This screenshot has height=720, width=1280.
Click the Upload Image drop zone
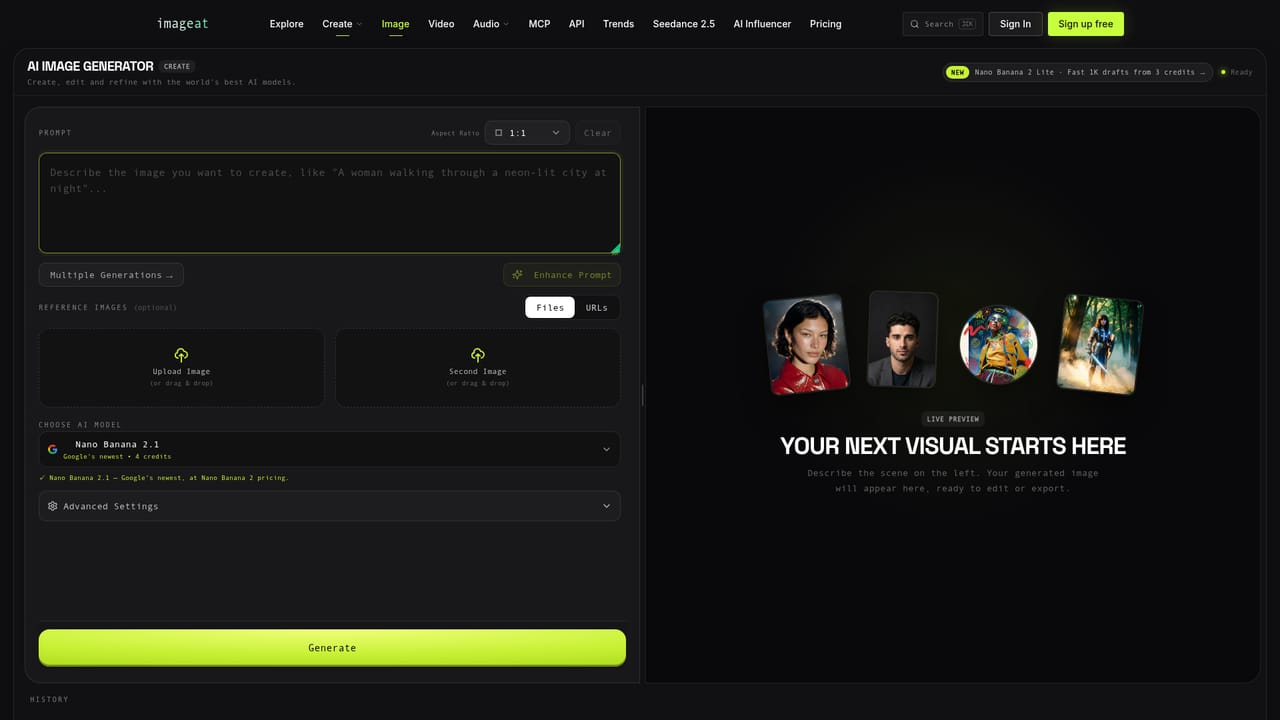point(181,368)
